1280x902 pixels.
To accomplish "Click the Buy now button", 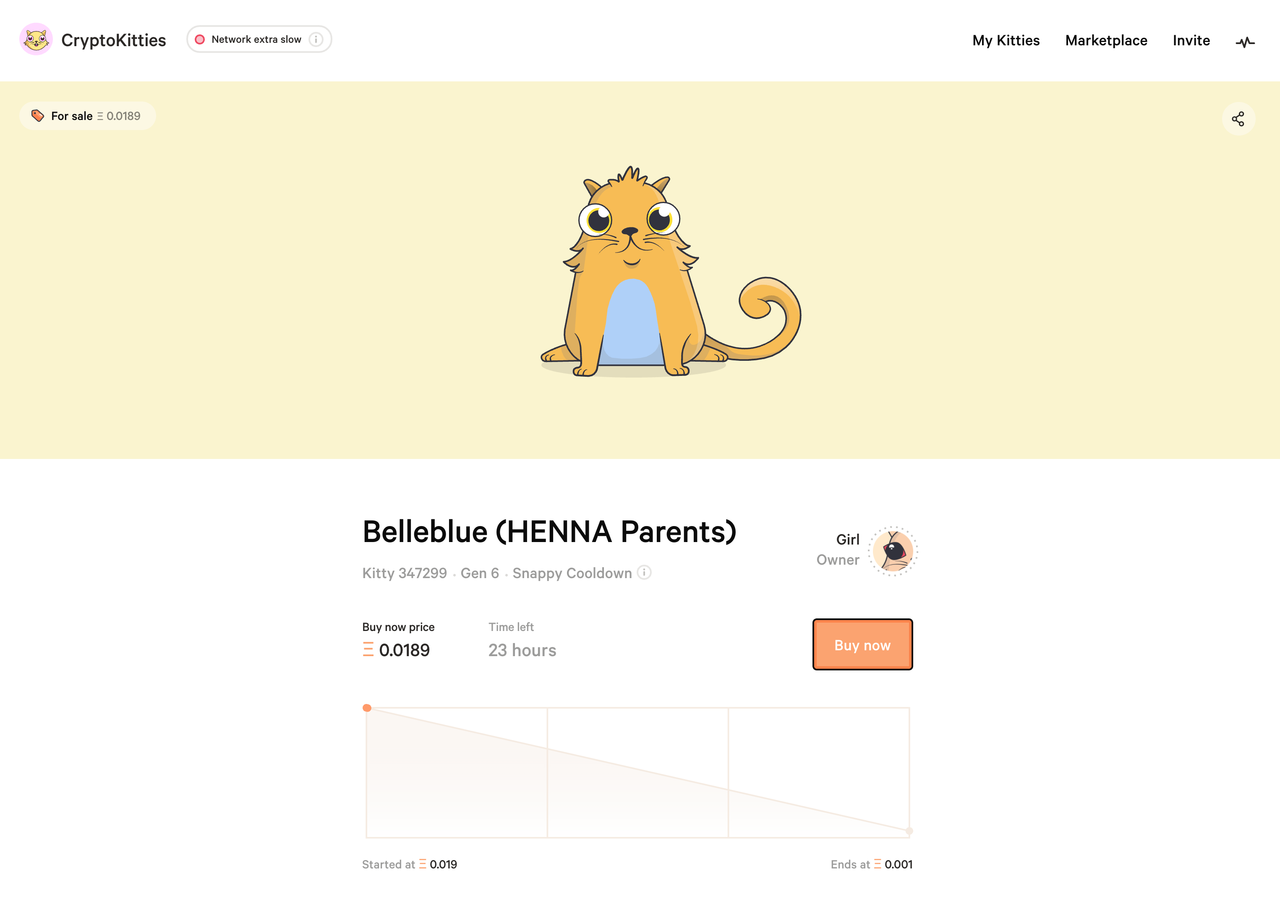I will pyautogui.click(x=862, y=645).
